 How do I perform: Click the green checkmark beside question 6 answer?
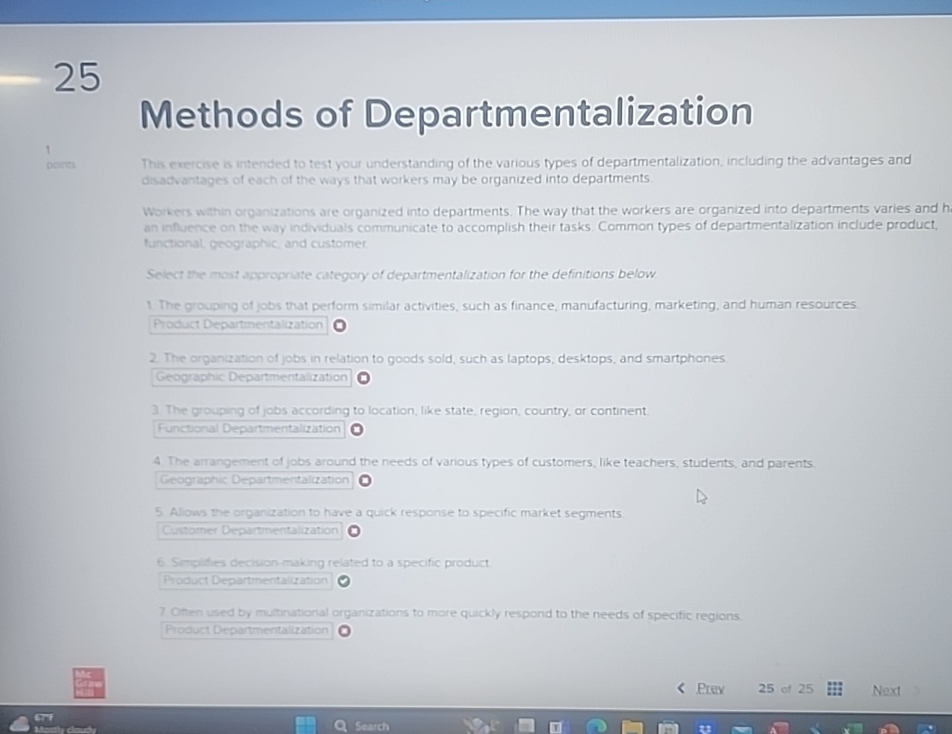pos(344,580)
